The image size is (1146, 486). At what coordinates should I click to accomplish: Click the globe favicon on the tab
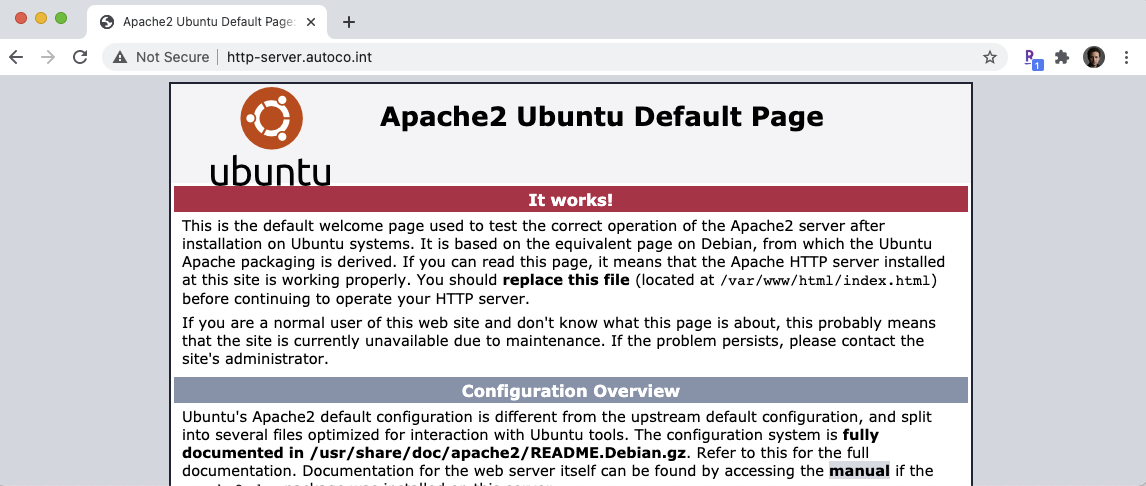click(x=107, y=22)
